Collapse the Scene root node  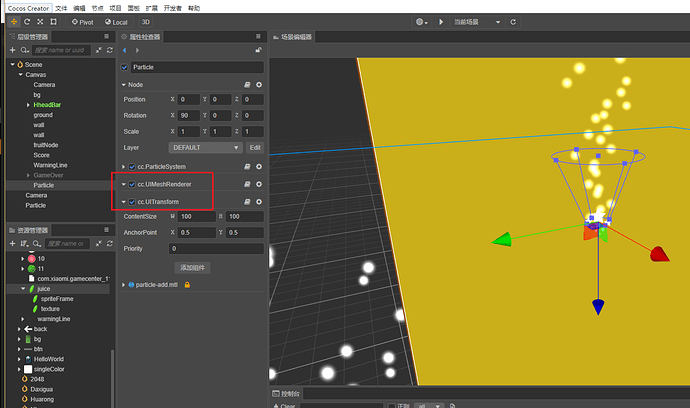point(12,64)
